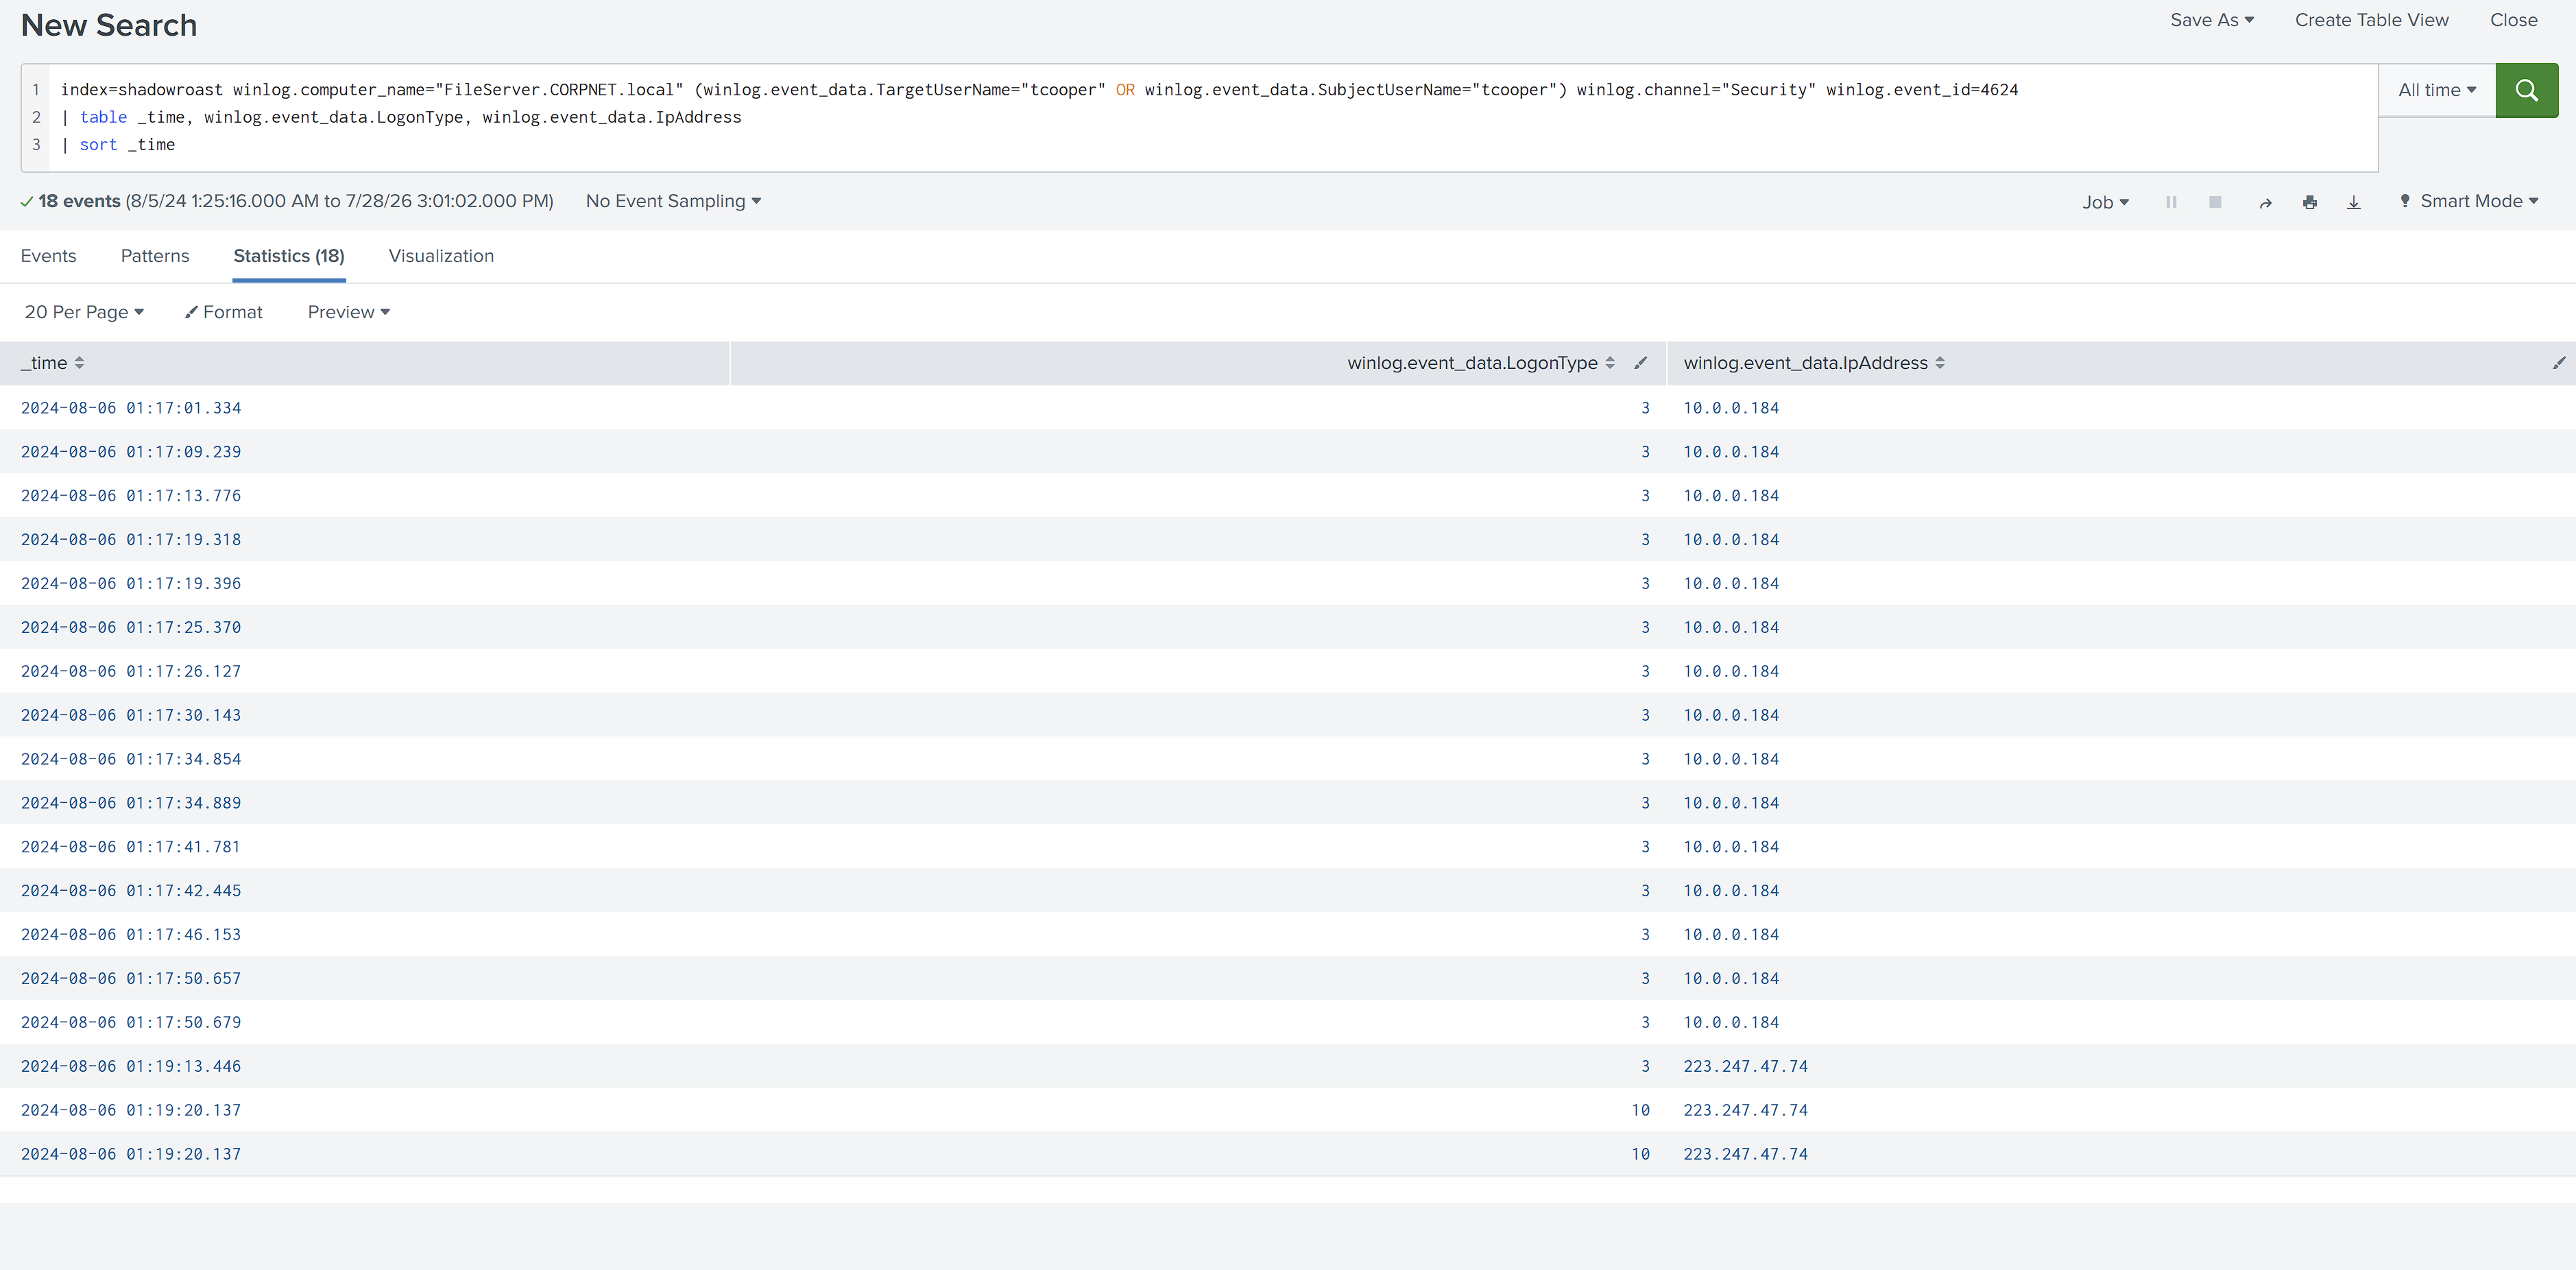The width and height of the screenshot is (2576, 1270).
Task: Click LogonType 3 in the 01:17:46.153 row
Action: [x=1645, y=935]
